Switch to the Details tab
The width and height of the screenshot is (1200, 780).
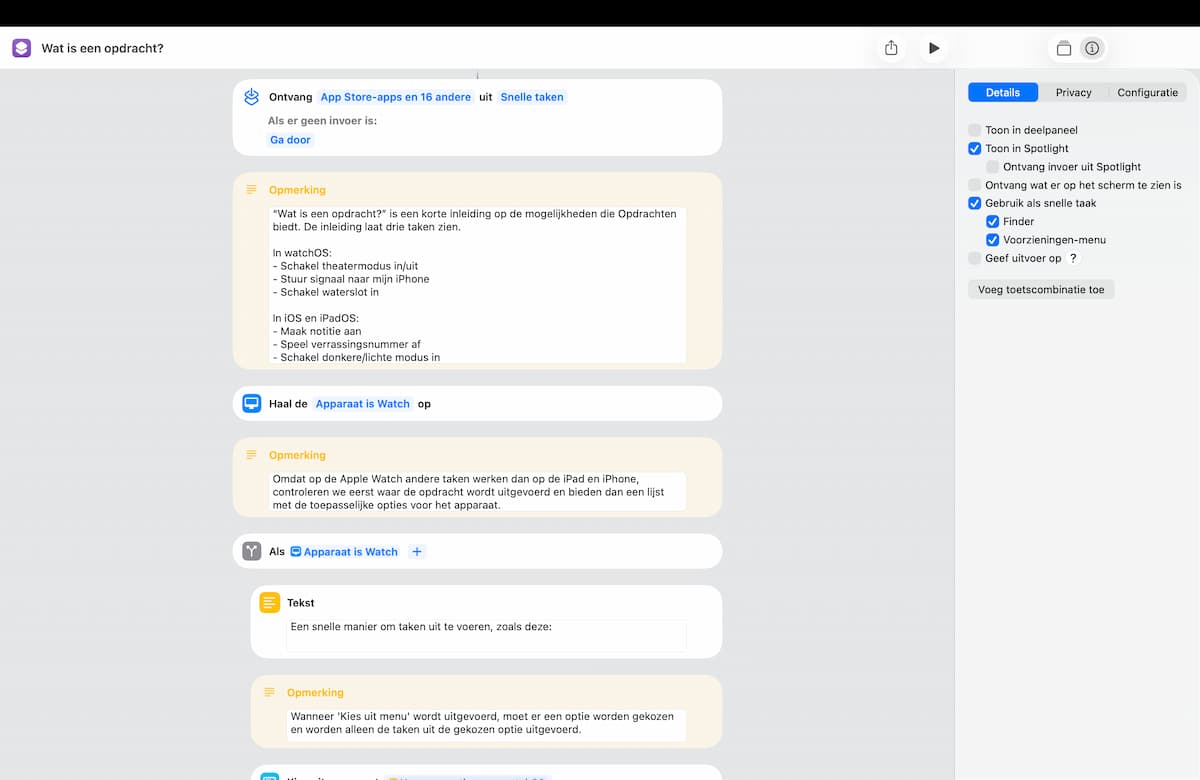point(1003,92)
